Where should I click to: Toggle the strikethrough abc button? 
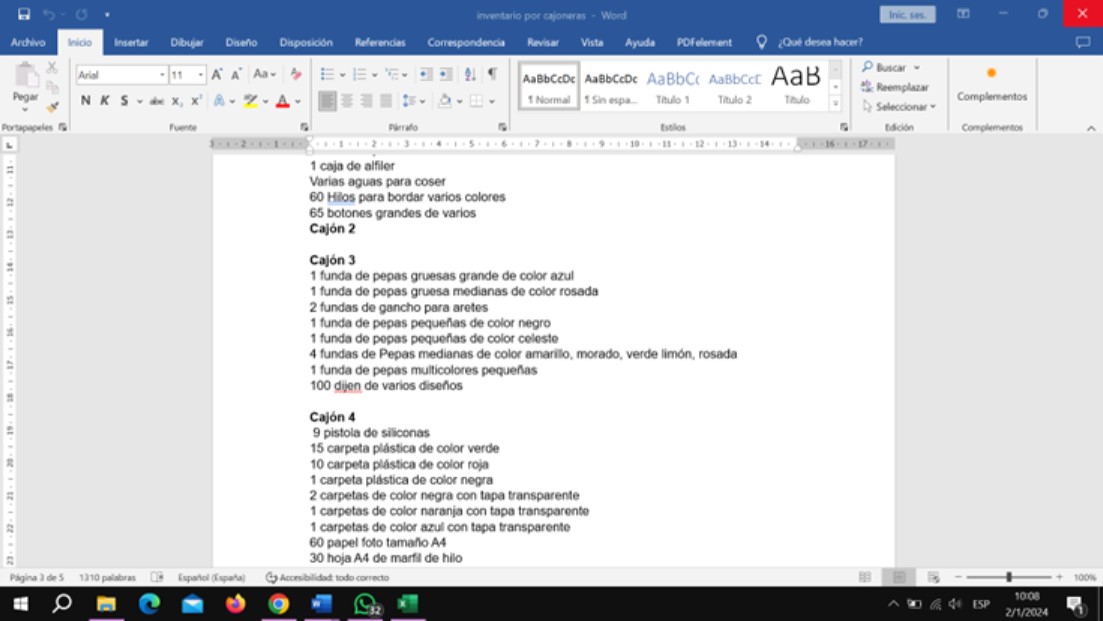157,101
